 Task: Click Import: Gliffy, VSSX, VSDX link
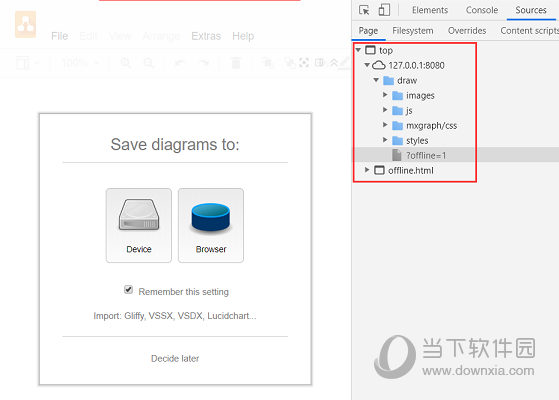pyautogui.click(x=175, y=316)
